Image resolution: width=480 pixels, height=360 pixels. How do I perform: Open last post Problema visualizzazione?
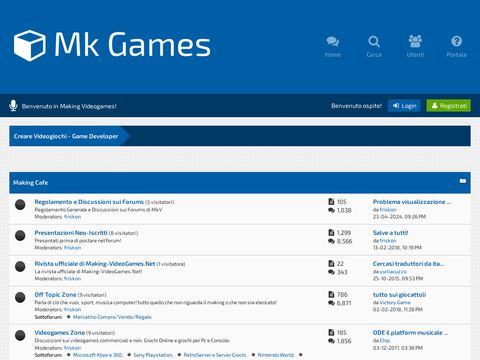412,202
